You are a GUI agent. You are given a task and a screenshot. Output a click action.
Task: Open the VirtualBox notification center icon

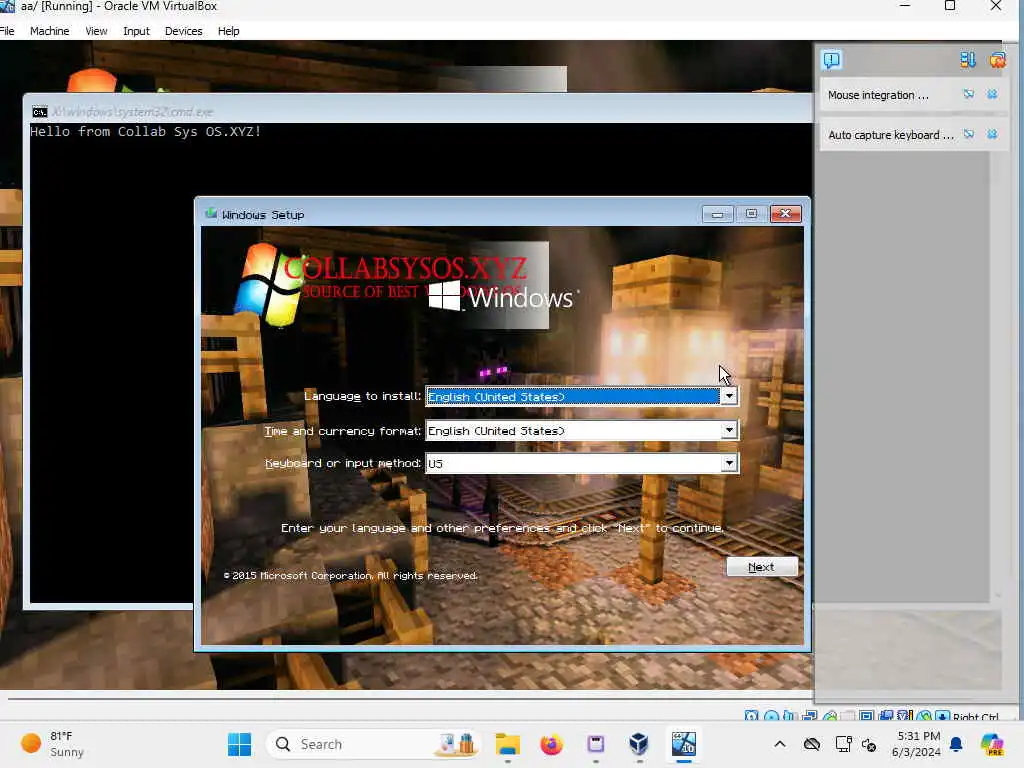pos(831,60)
